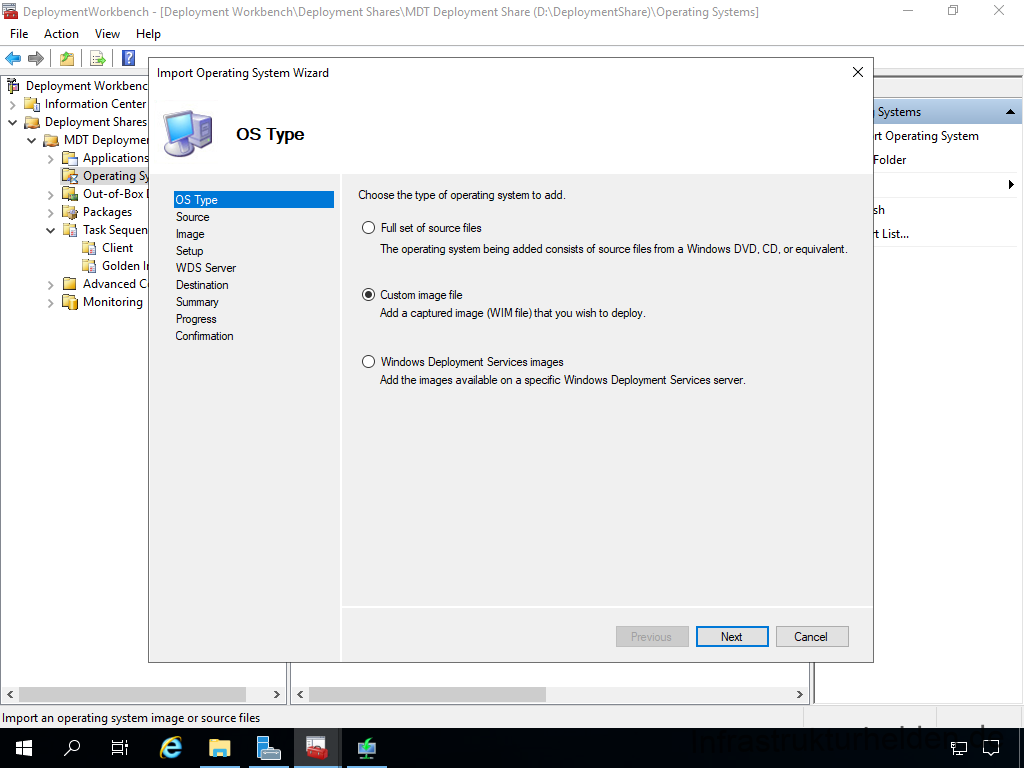This screenshot has height=768, width=1024.
Task: Select the Deployment Workbench root icon
Action: [x=12, y=86]
